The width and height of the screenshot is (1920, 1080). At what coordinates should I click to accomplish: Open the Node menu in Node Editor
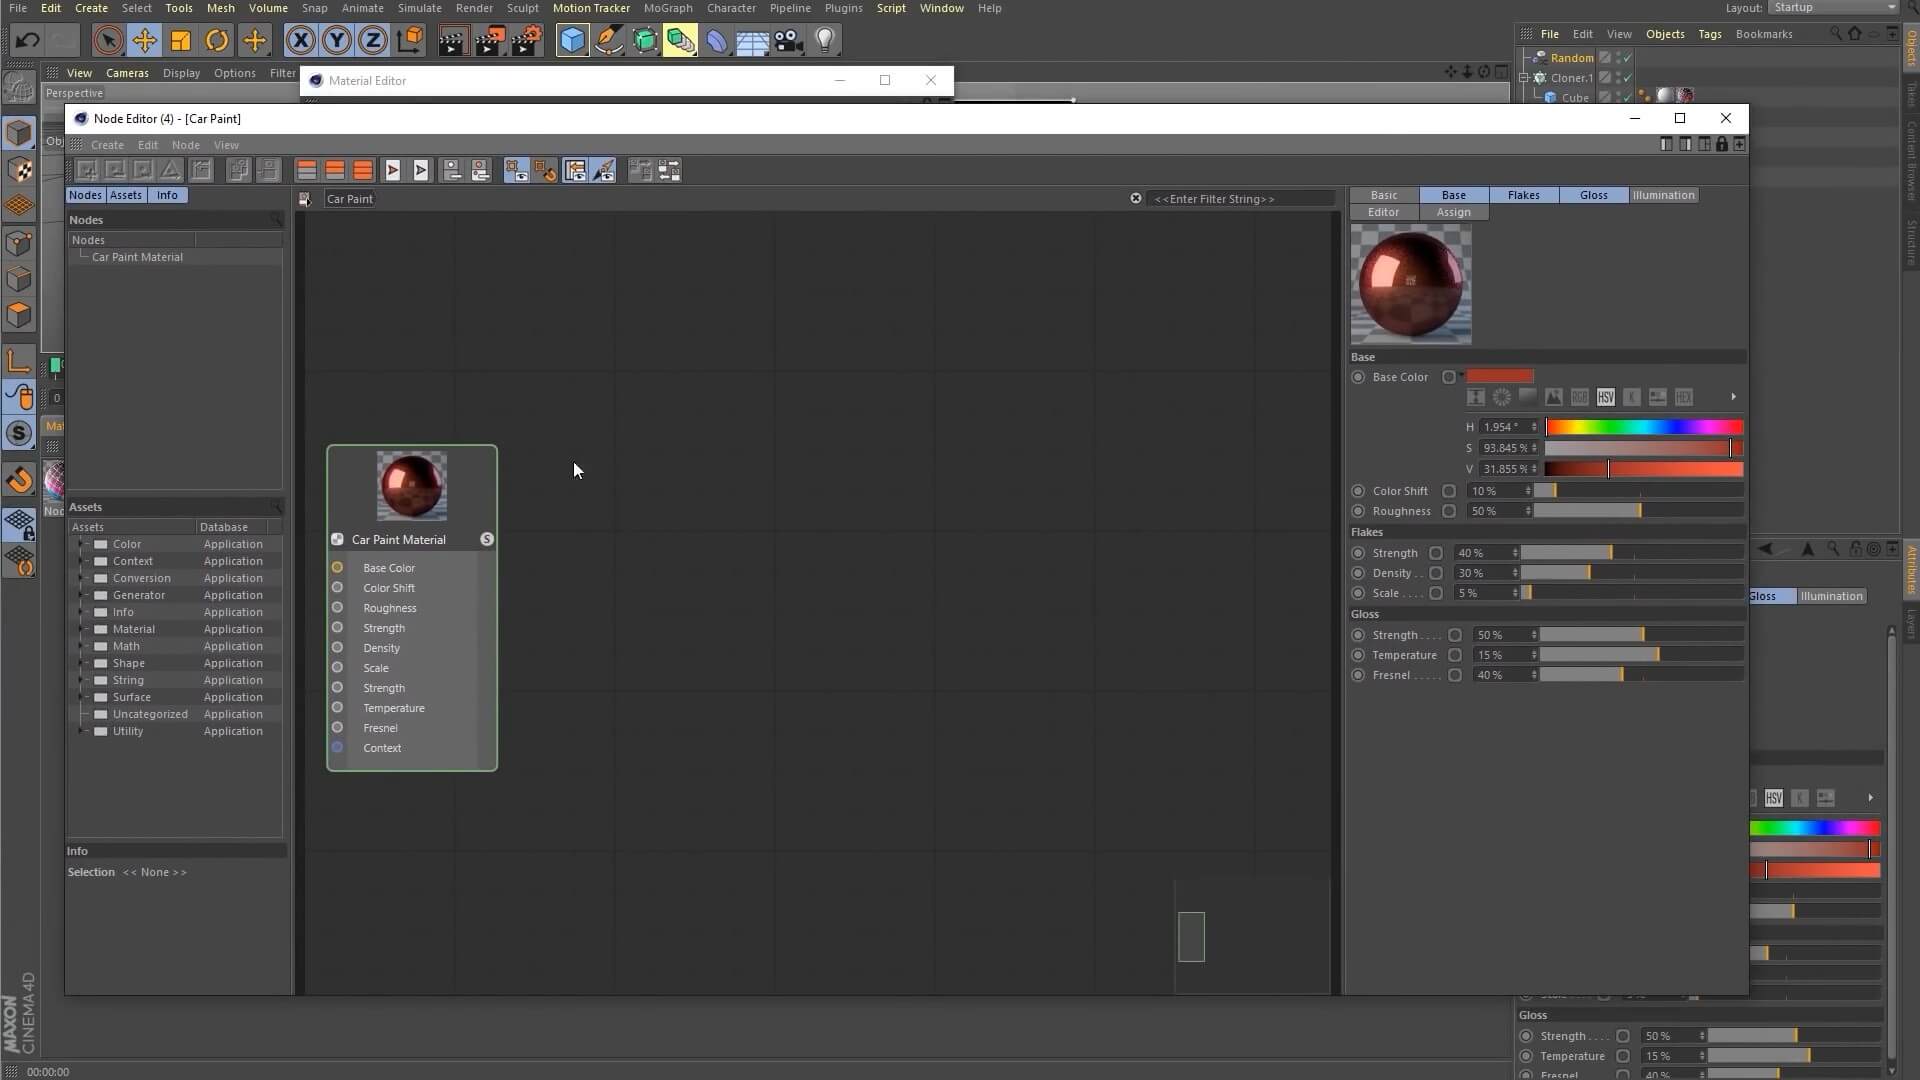point(185,145)
